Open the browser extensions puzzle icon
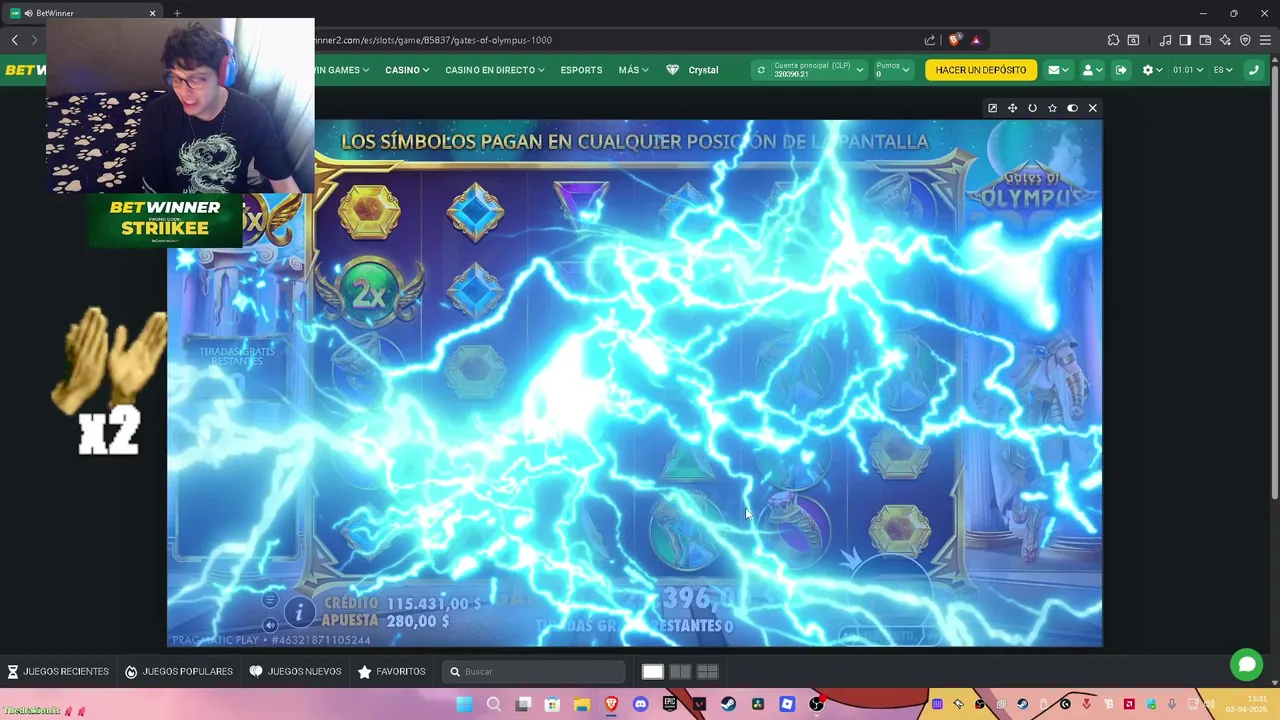The width and height of the screenshot is (1280, 720). point(1113,40)
